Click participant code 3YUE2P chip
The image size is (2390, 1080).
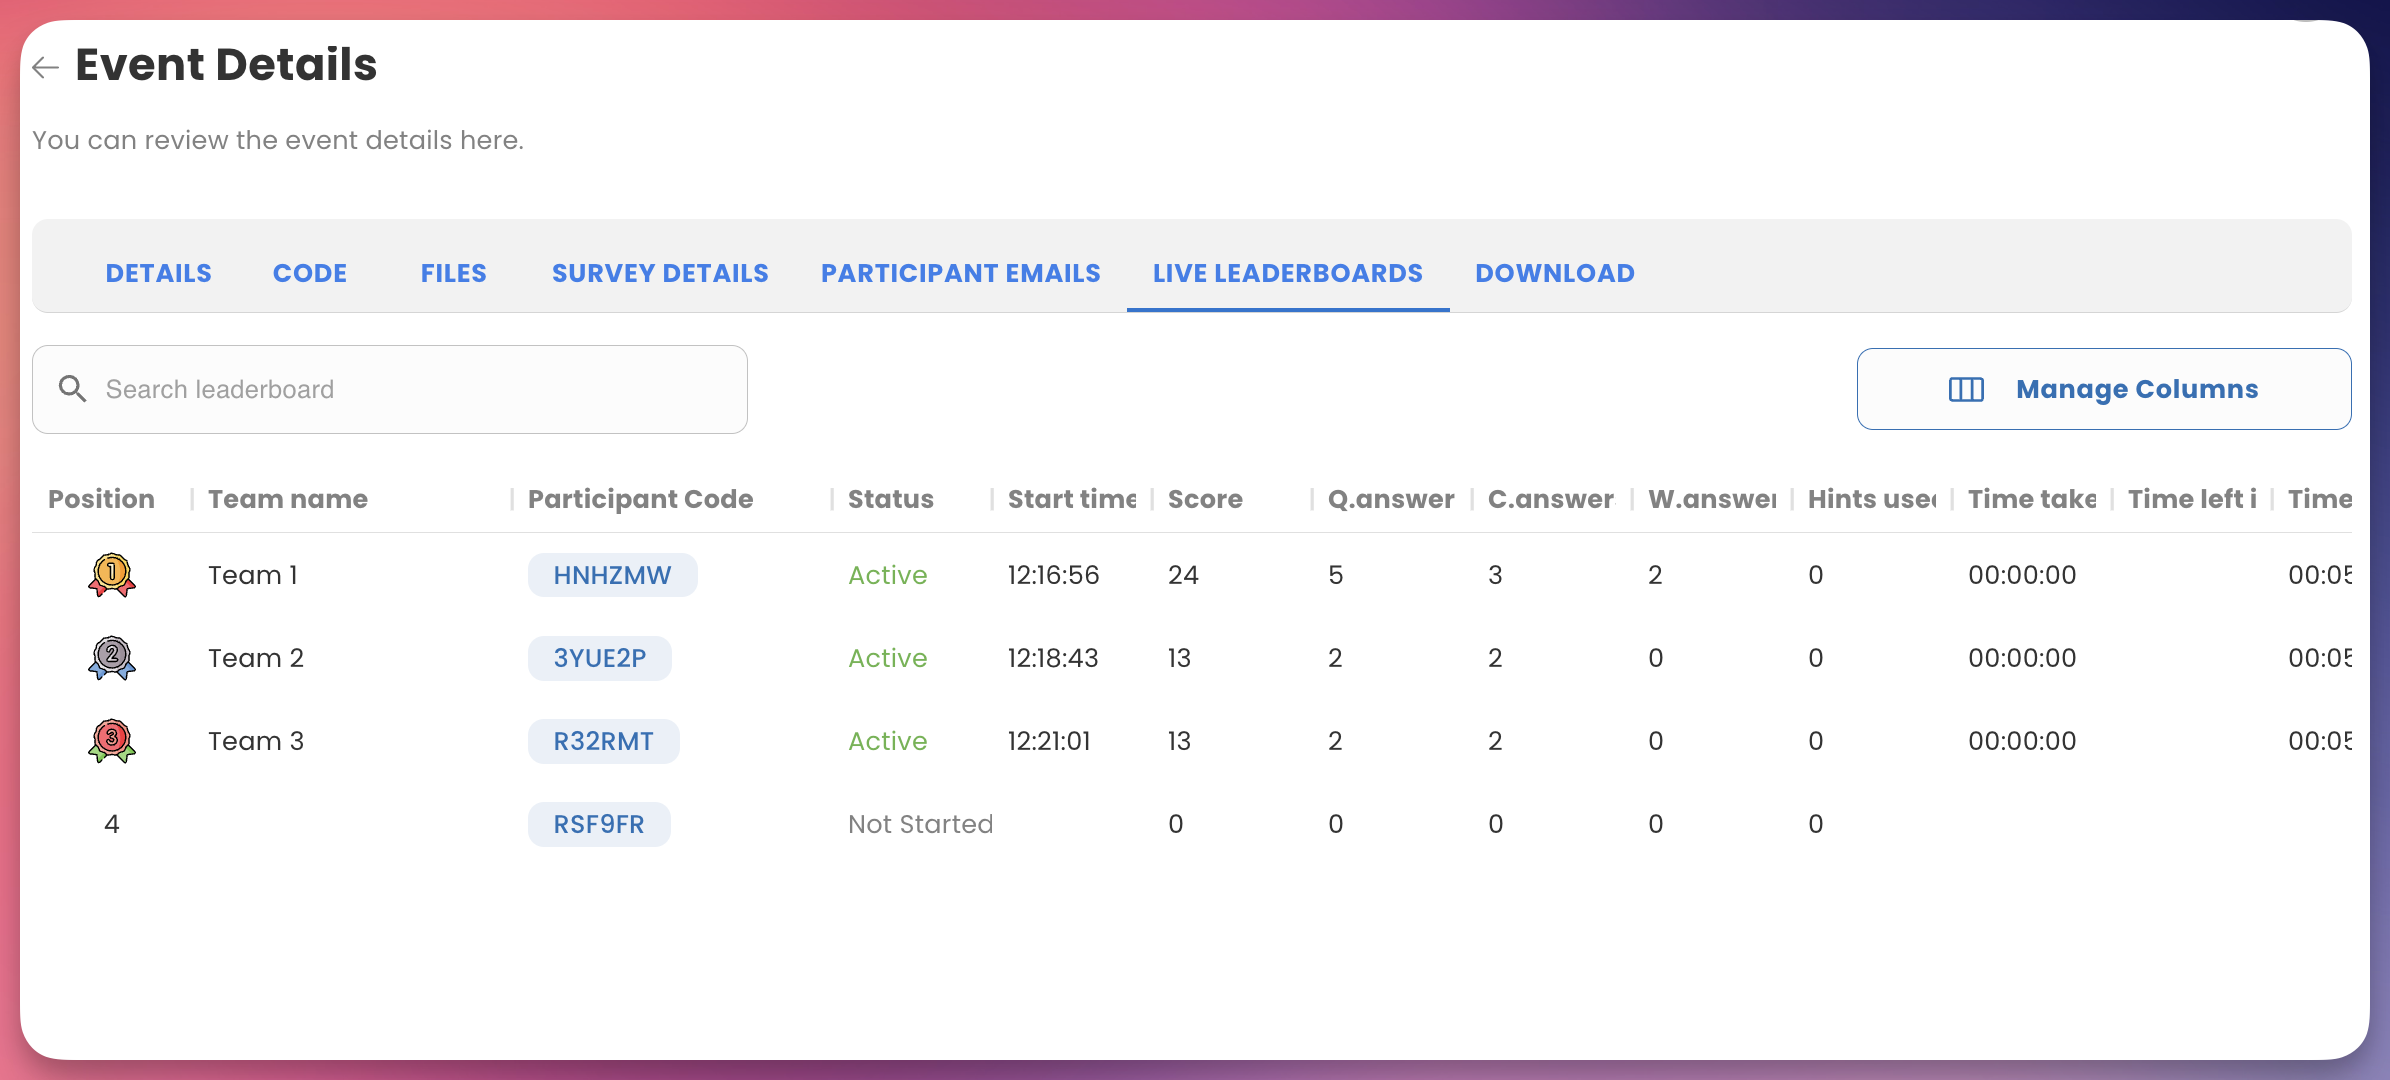(600, 658)
